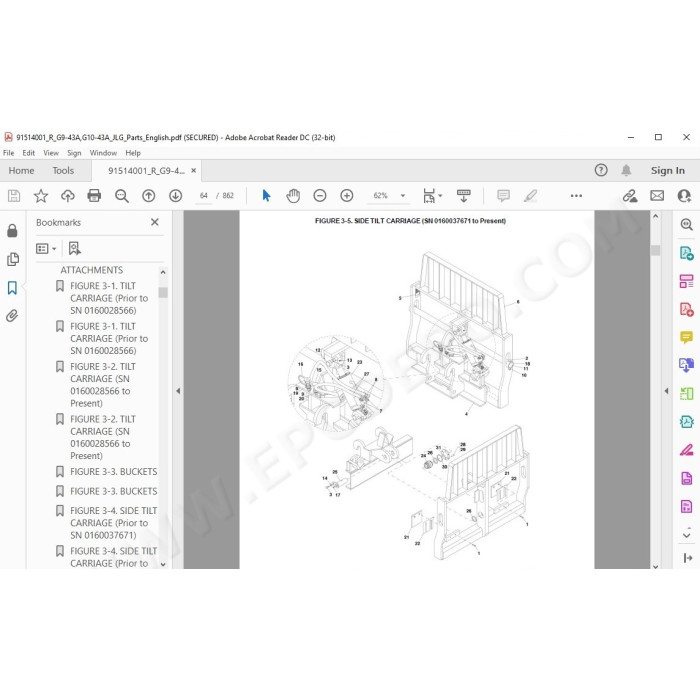
Task: Switch to the Tools tab
Action: coord(63,171)
